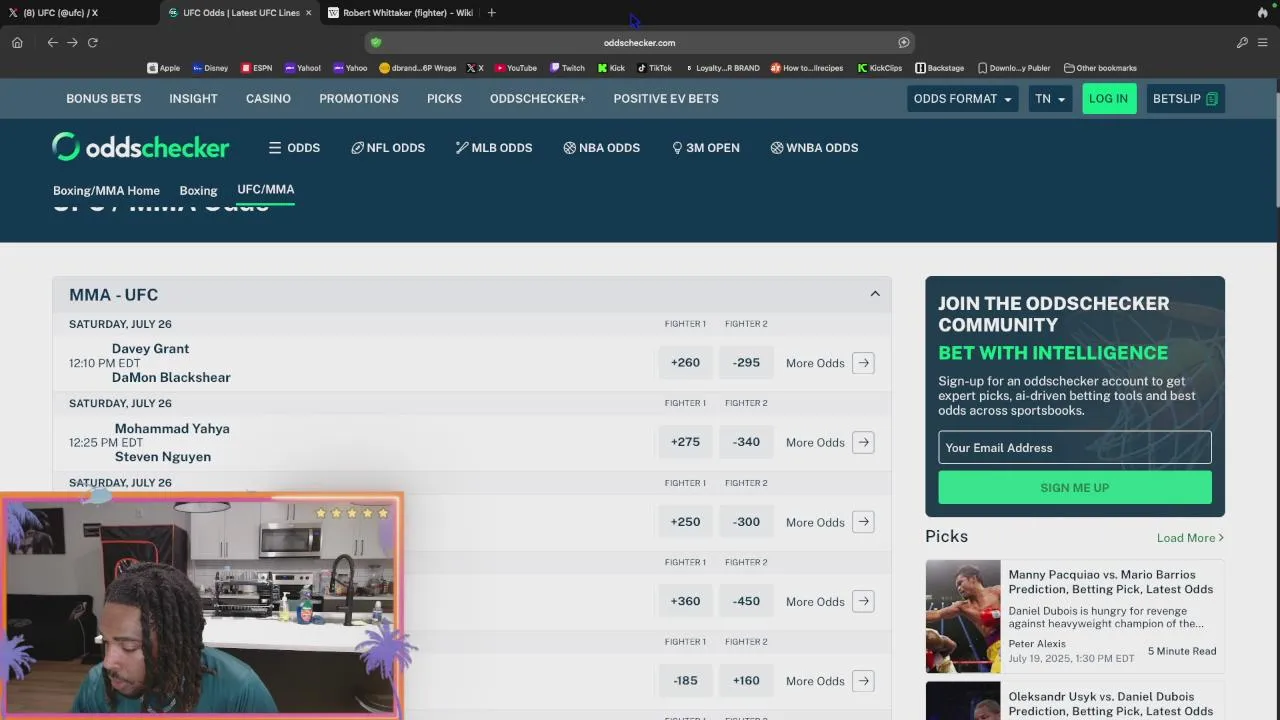Click the green shield icon in the address bar
1280x720 pixels.
click(x=376, y=42)
